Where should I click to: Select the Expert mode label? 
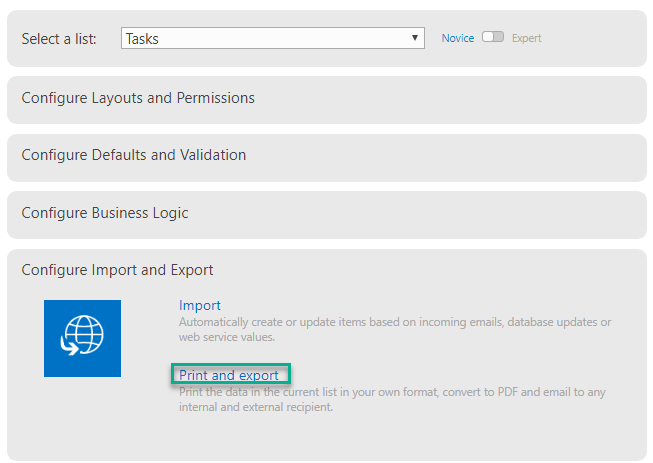(526, 38)
